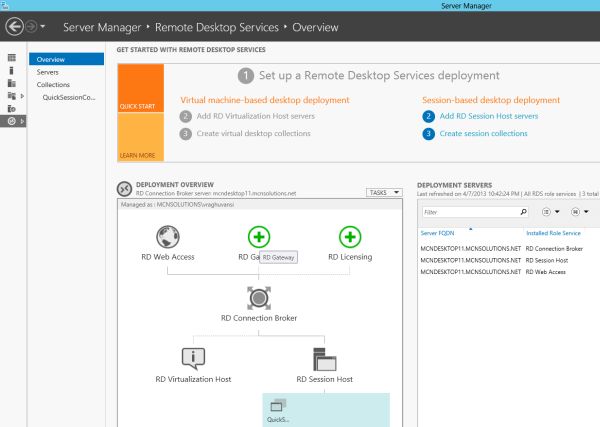
Task: Click the forward navigation arrow
Action: [x=33, y=25]
